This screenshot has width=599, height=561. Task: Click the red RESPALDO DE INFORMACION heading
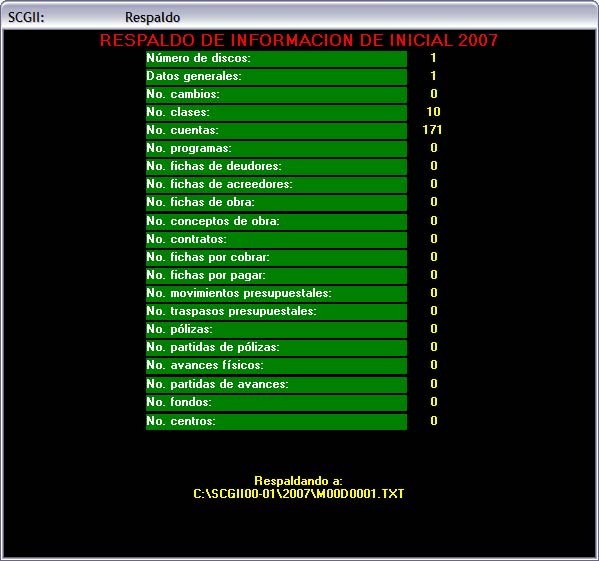pyautogui.click(x=299, y=40)
